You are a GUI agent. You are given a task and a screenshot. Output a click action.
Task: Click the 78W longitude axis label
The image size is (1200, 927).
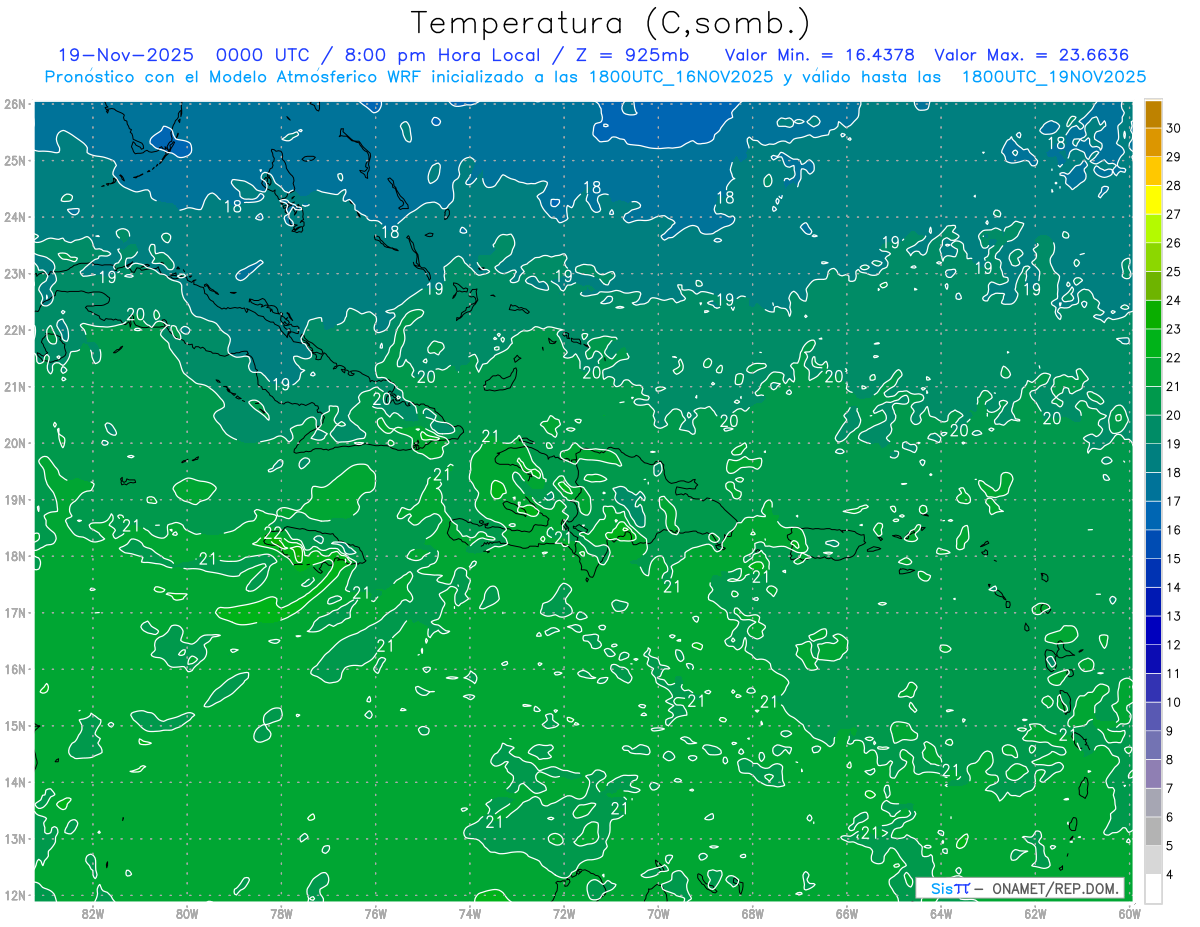coord(281,912)
